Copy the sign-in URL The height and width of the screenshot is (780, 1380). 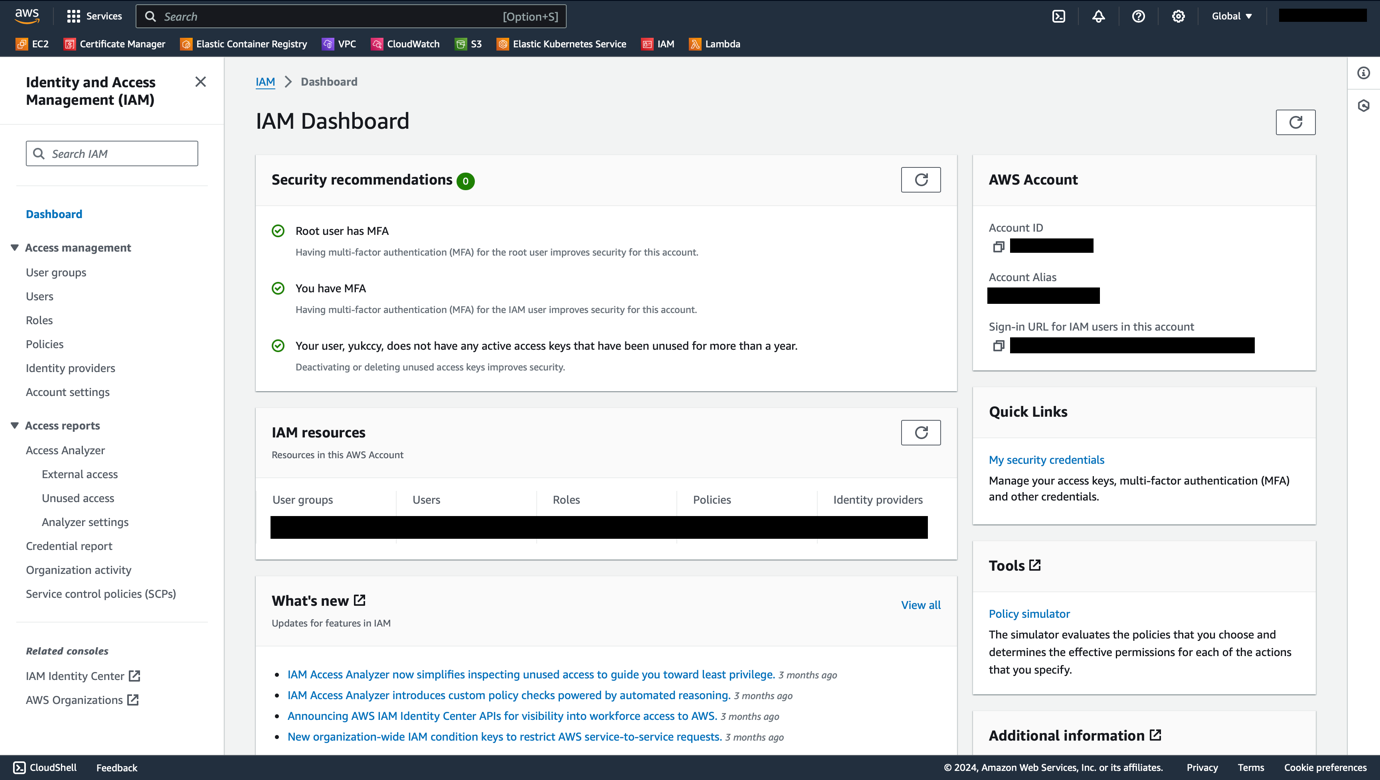point(998,346)
